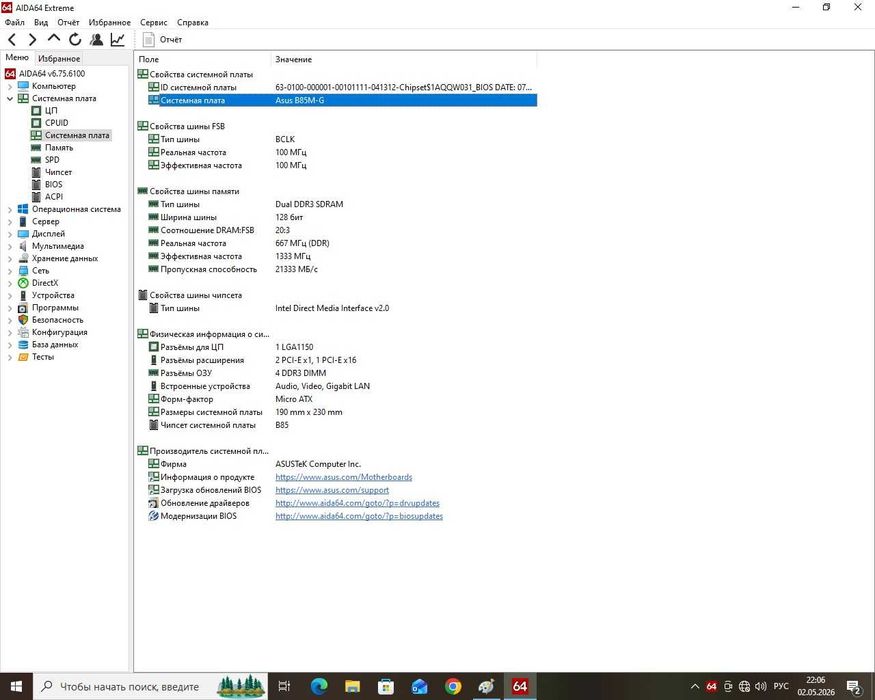The height and width of the screenshot is (700, 875).
Task: Switch to the Избранное sidebar tab
Action: (59, 59)
